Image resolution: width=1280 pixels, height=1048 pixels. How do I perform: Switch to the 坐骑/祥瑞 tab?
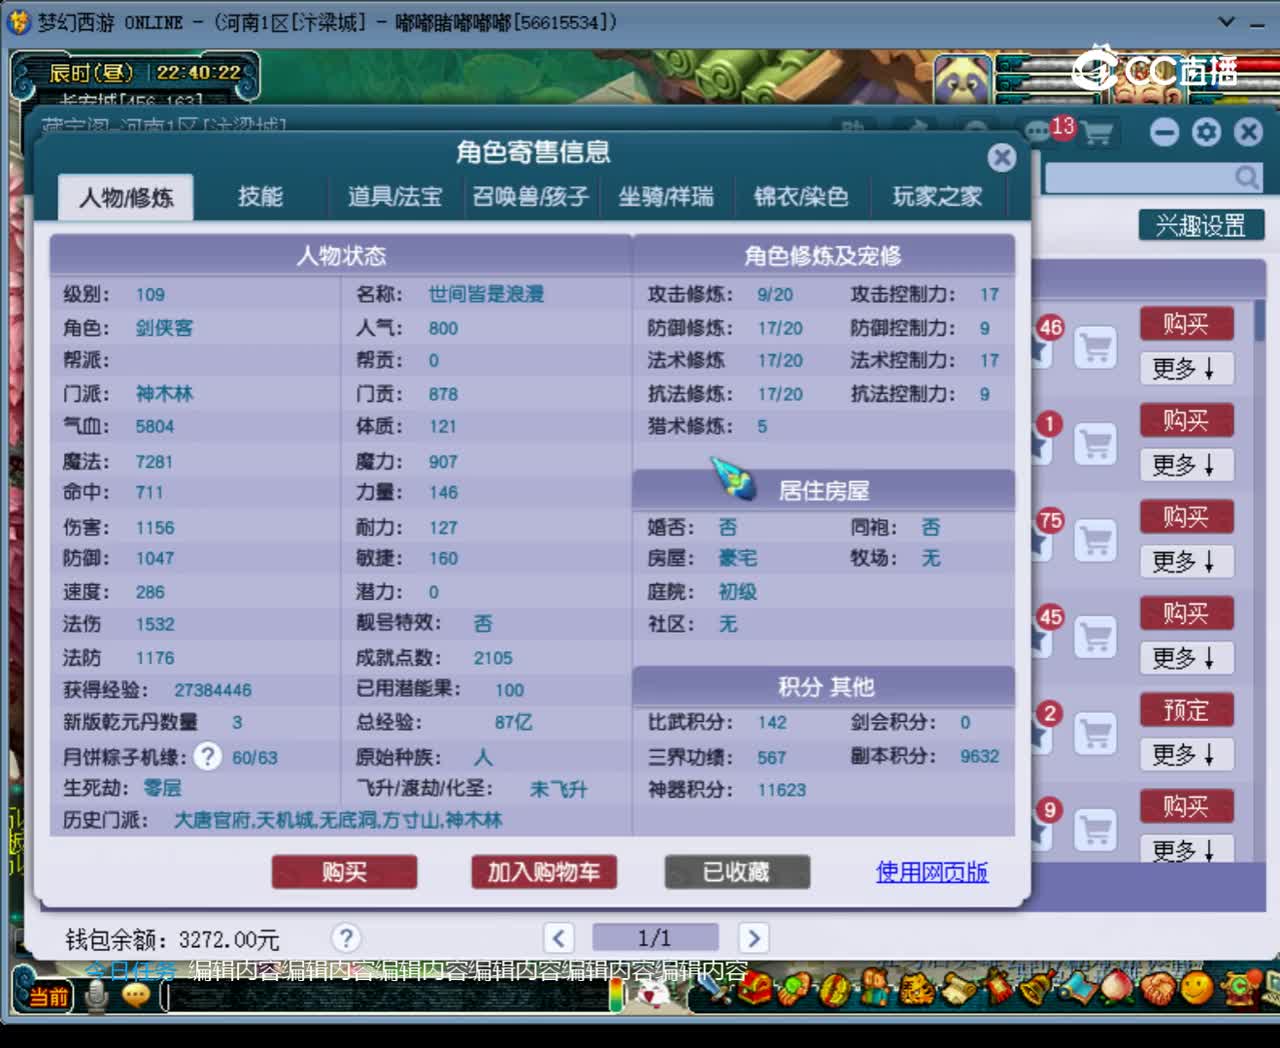(x=666, y=197)
